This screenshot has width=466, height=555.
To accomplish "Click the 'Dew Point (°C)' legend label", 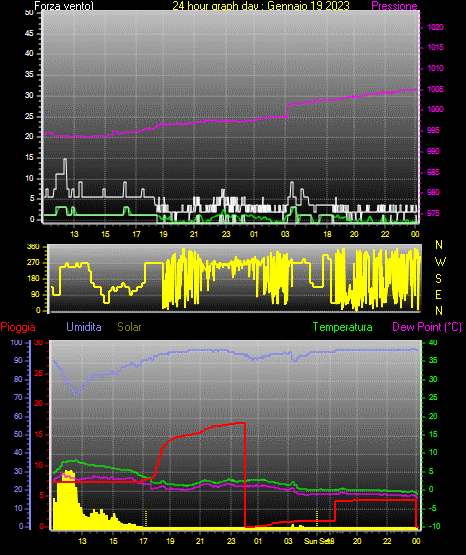I will (427, 327).
